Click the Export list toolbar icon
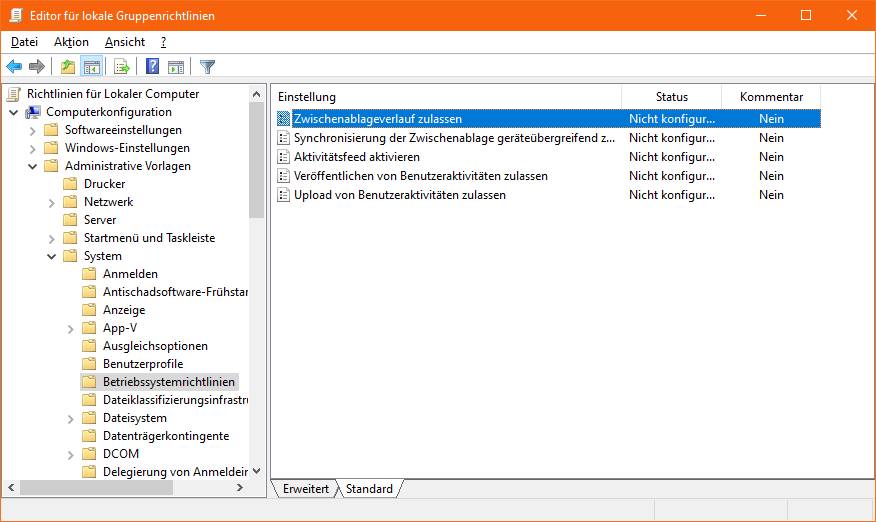Image resolution: width=876 pixels, height=522 pixels. click(122, 67)
